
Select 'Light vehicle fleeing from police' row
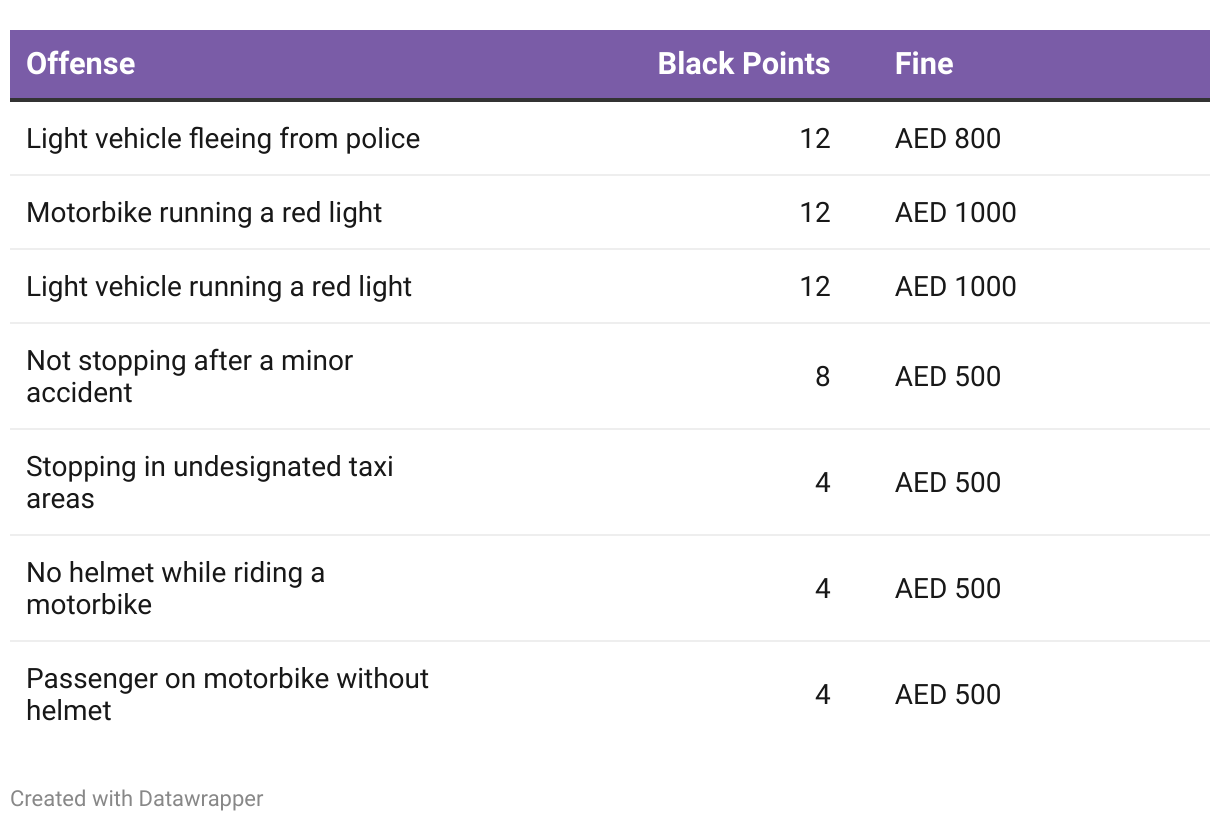[223, 138]
